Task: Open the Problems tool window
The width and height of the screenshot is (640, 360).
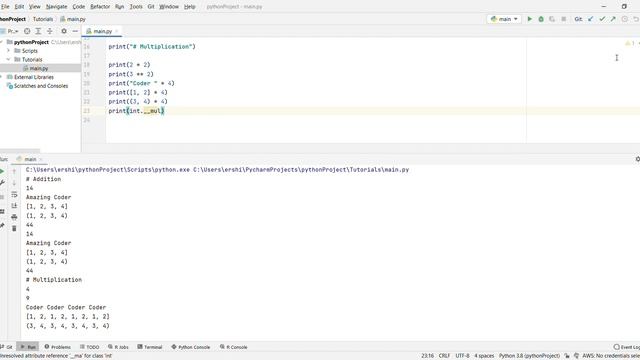Action: [58, 347]
